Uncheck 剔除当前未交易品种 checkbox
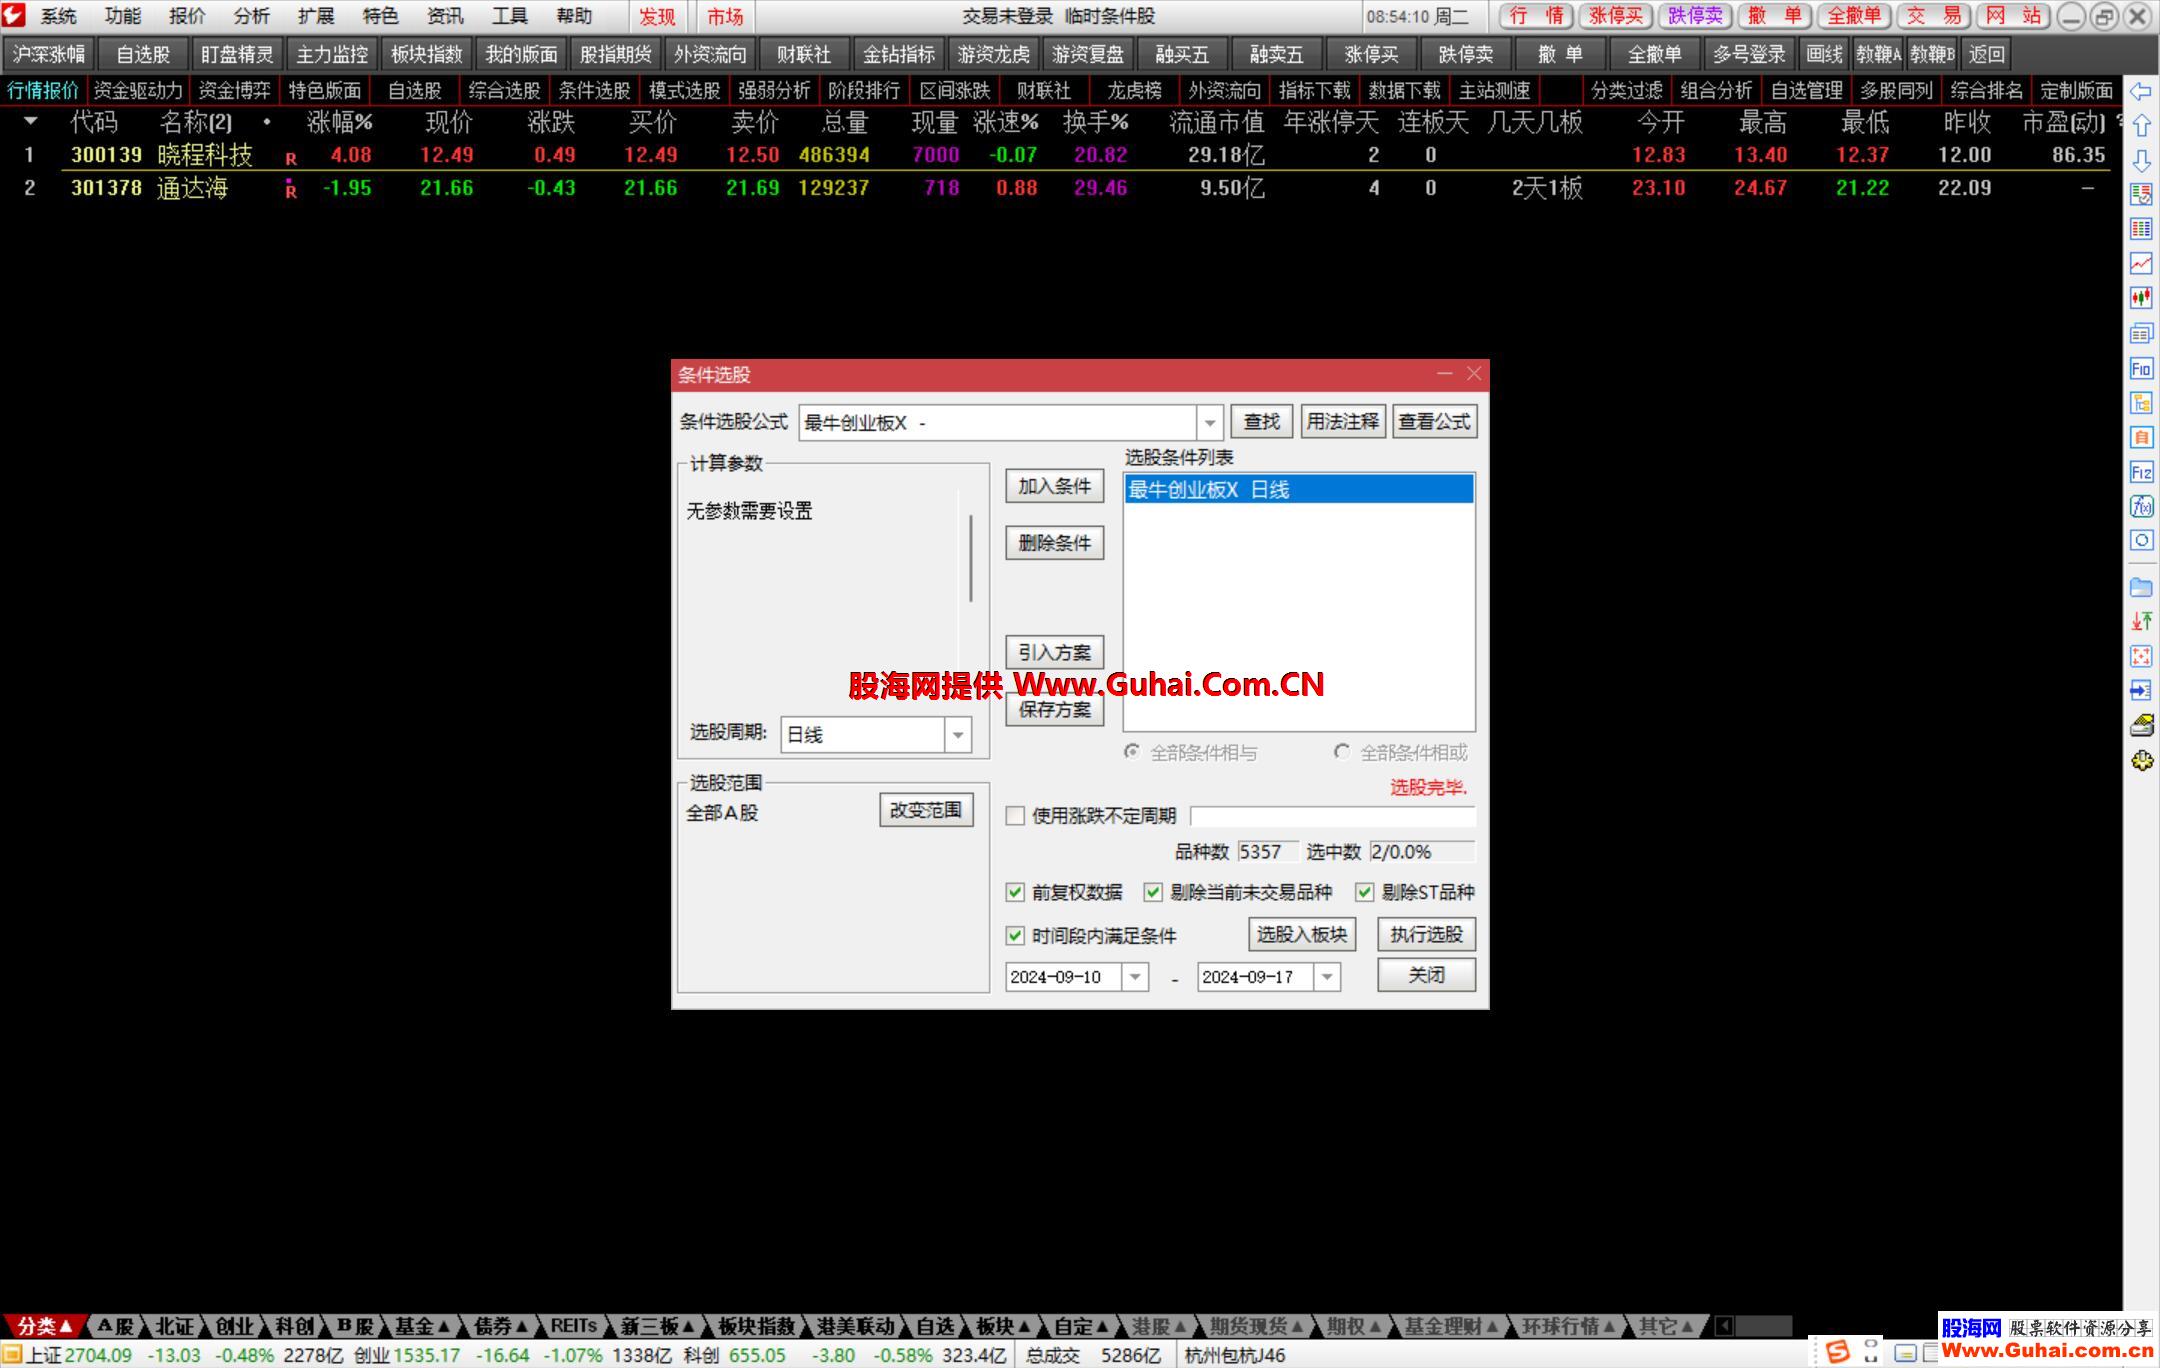Screen dimensions: 2160x1368 pyautogui.click(x=1153, y=892)
